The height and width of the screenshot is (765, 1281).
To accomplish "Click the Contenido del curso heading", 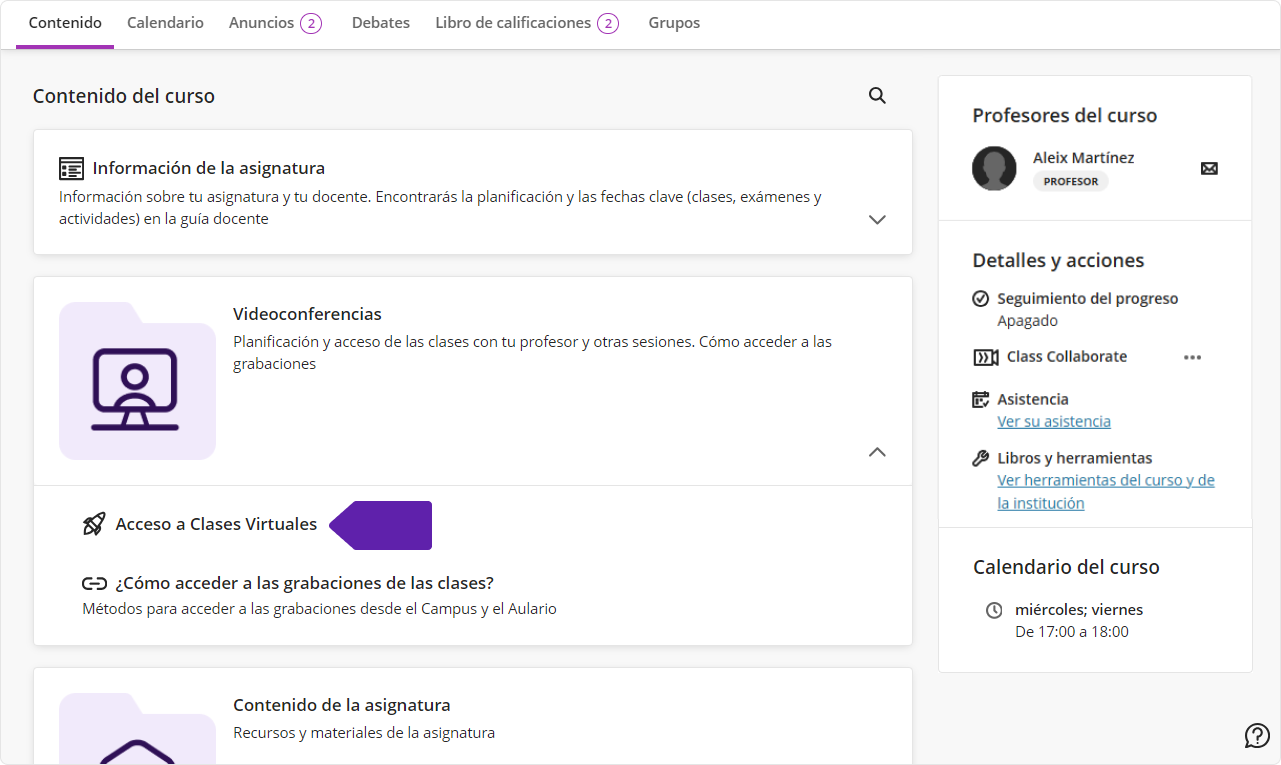I will pyautogui.click(x=124, y=96).
